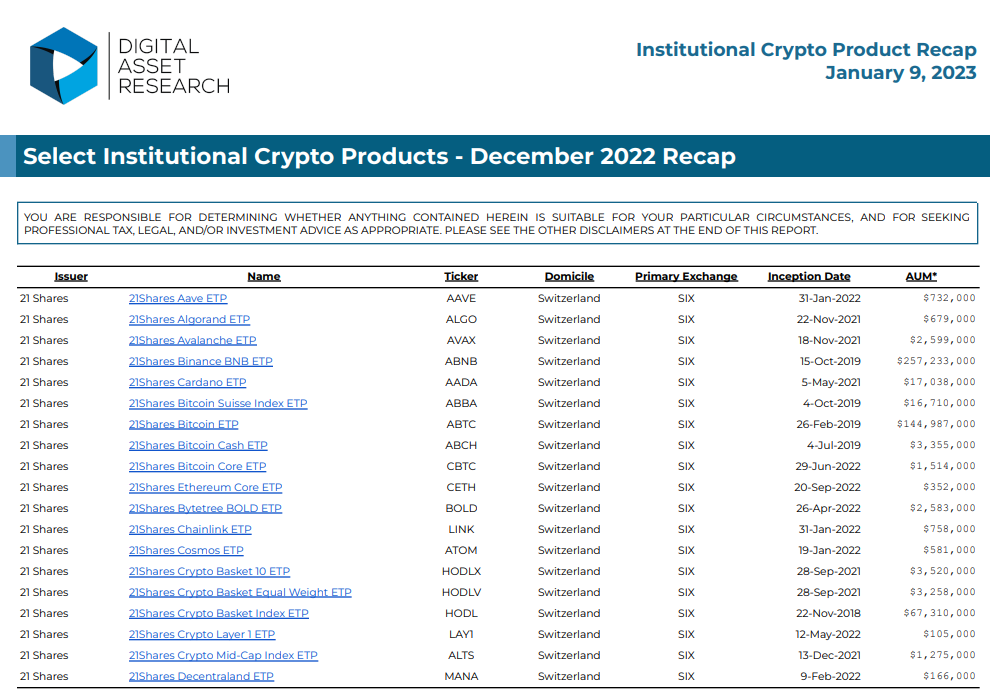Open the 21Shares Chainlink ETP link
Screen dimensions: 990x698
click(x=190, y=529)
